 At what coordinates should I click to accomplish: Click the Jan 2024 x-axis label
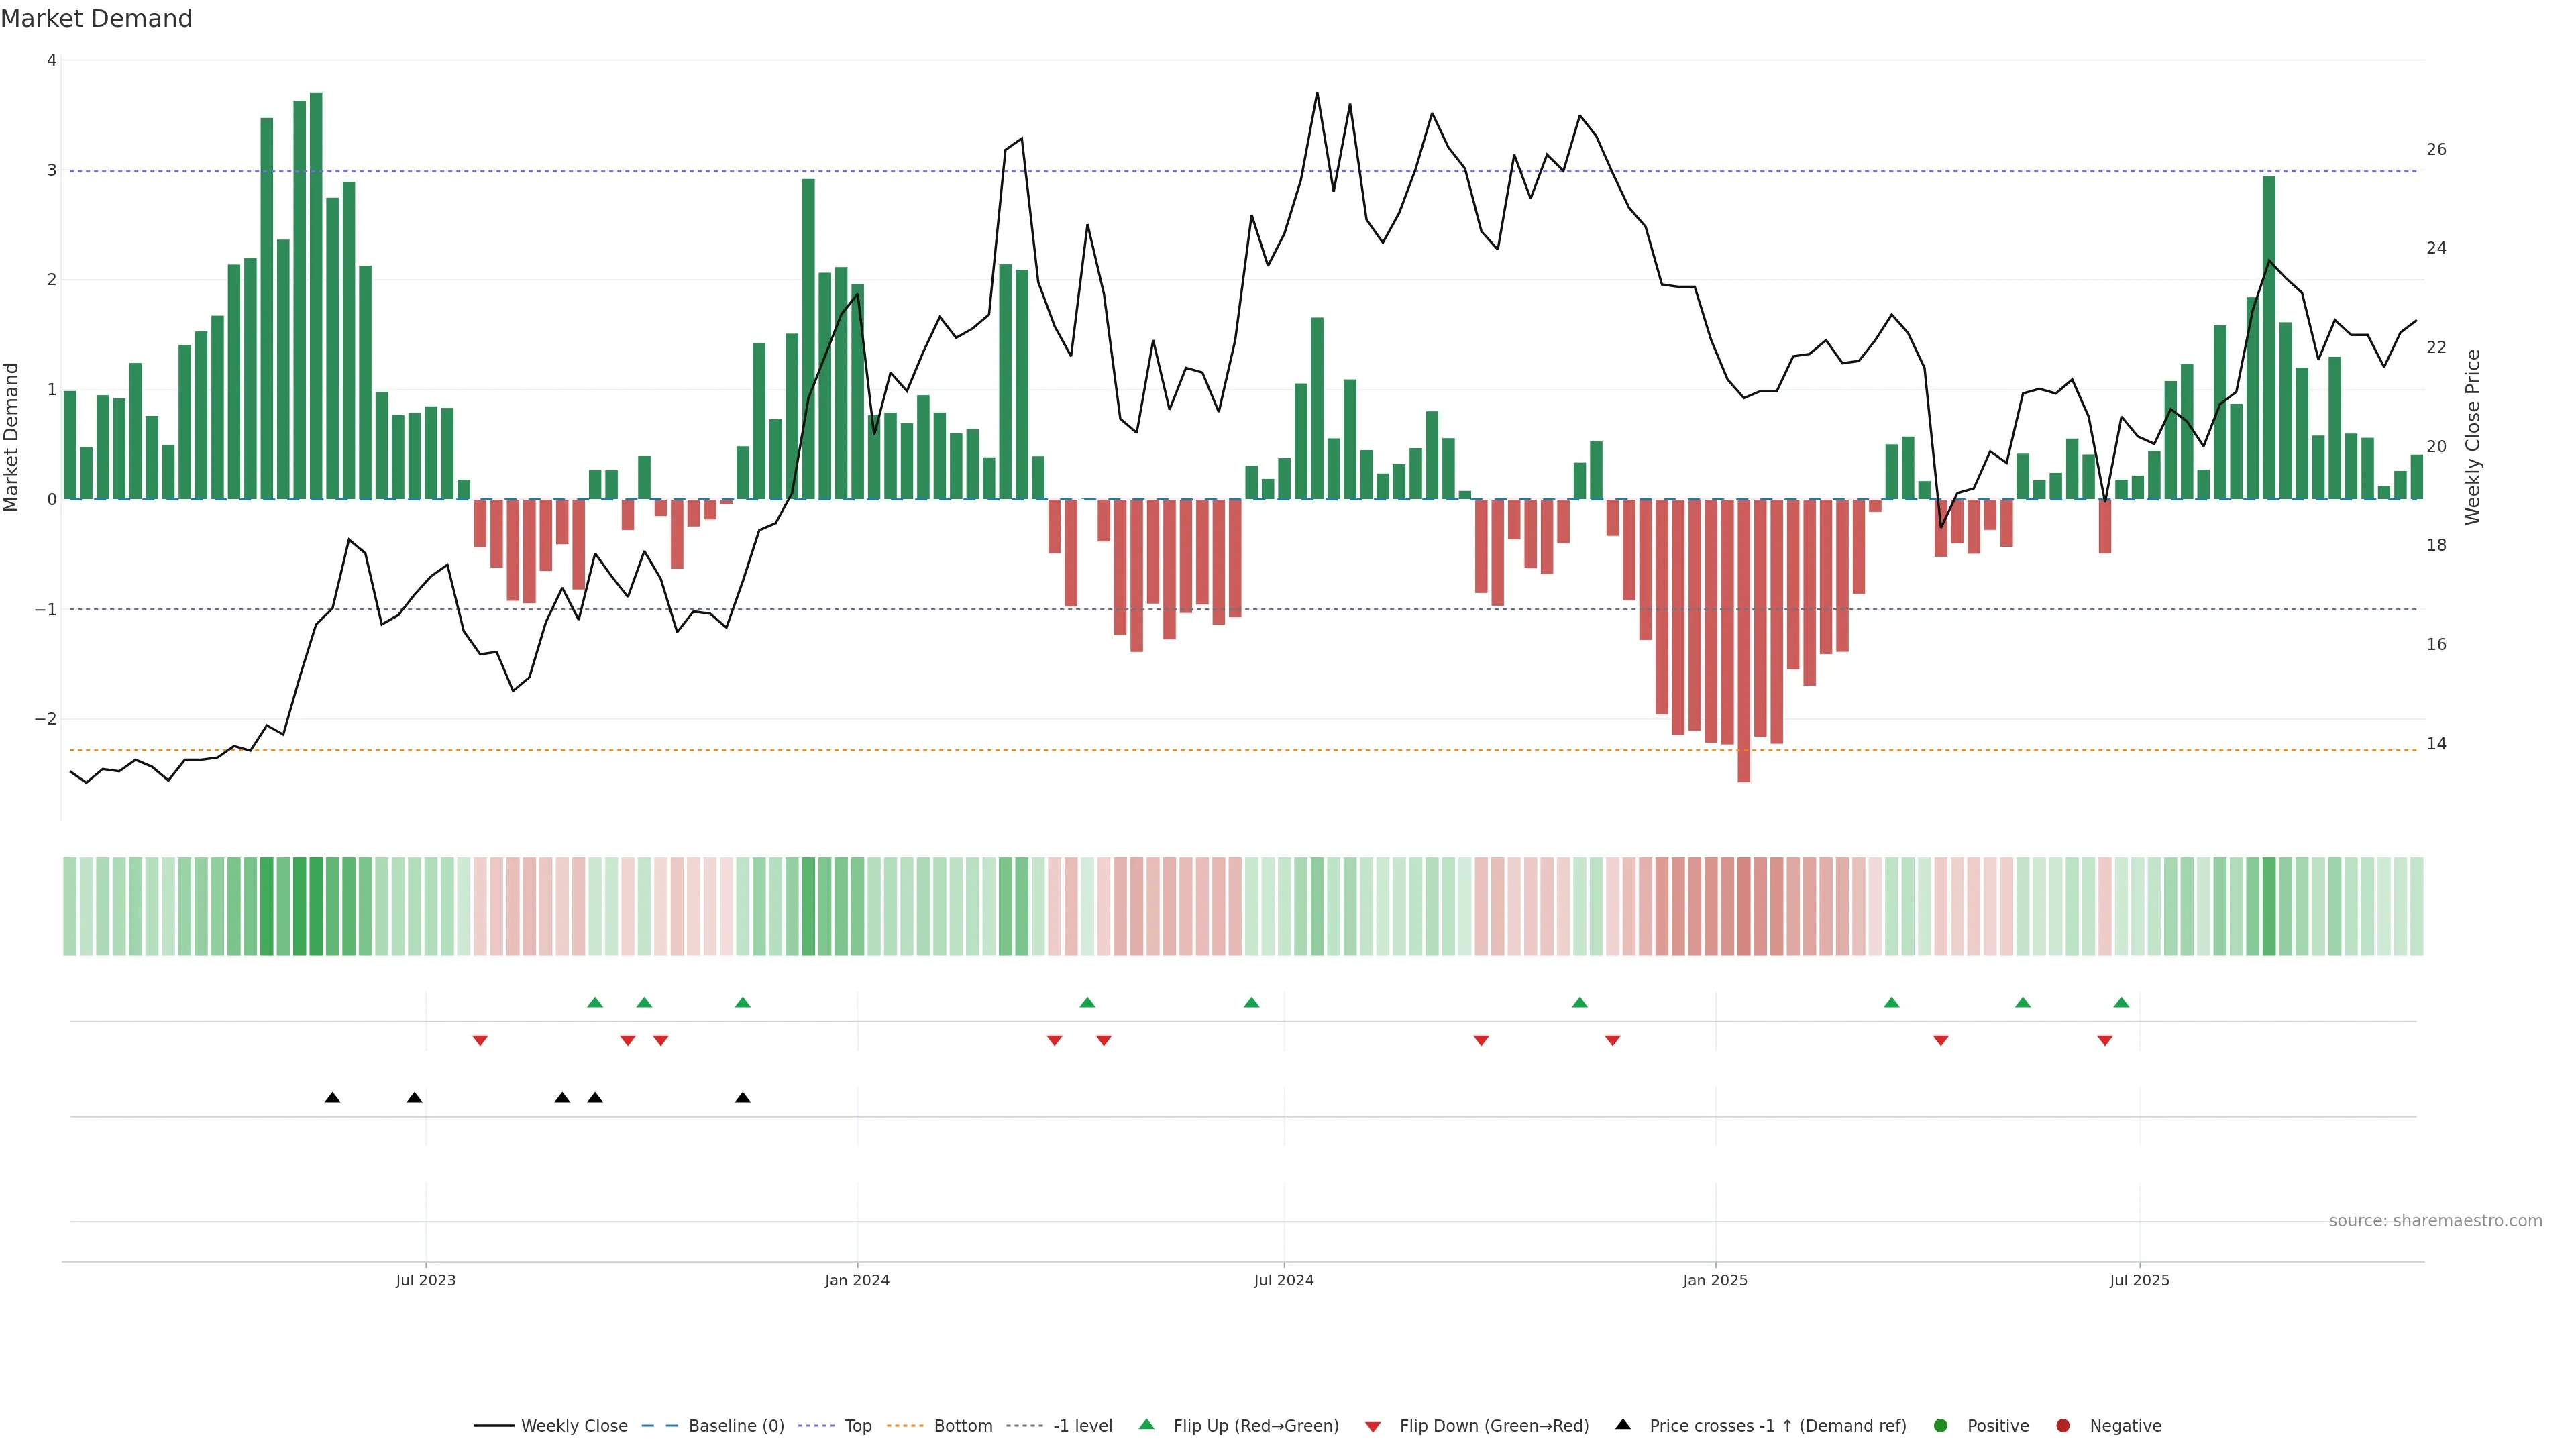click(857, 1280)
